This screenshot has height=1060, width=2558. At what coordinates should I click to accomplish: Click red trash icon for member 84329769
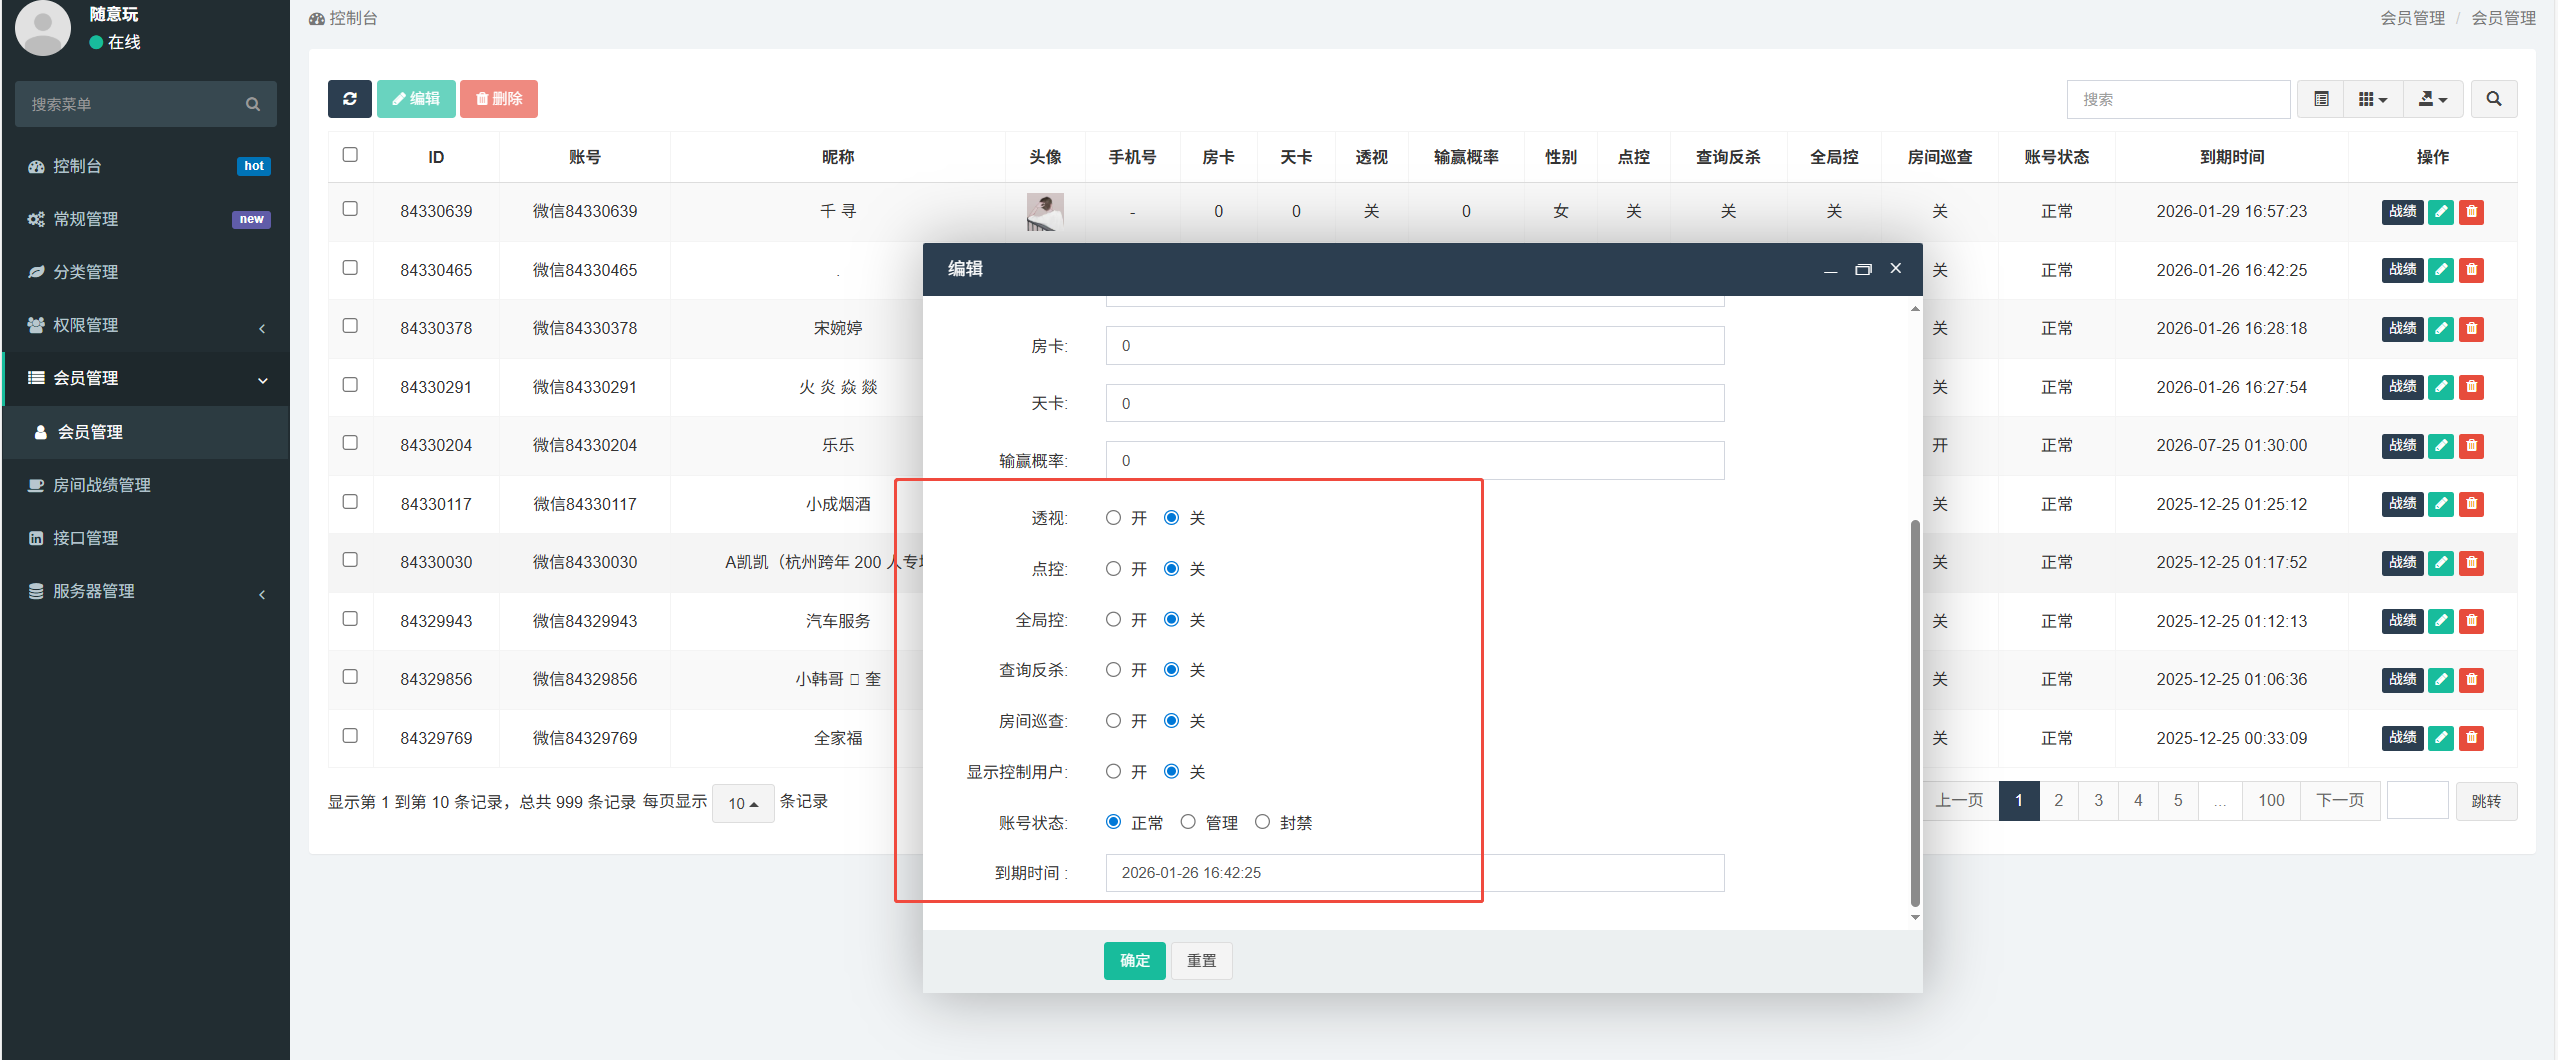click(2471, 738)
